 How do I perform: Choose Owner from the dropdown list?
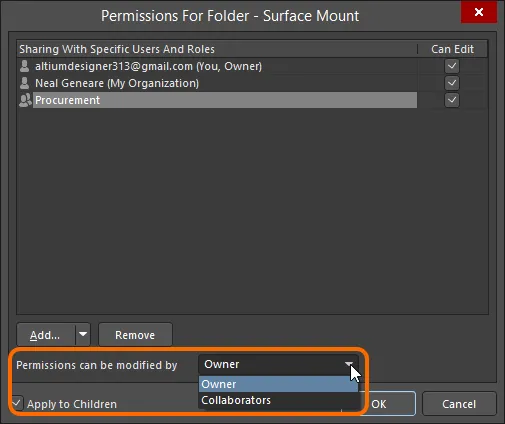[278, 384]
